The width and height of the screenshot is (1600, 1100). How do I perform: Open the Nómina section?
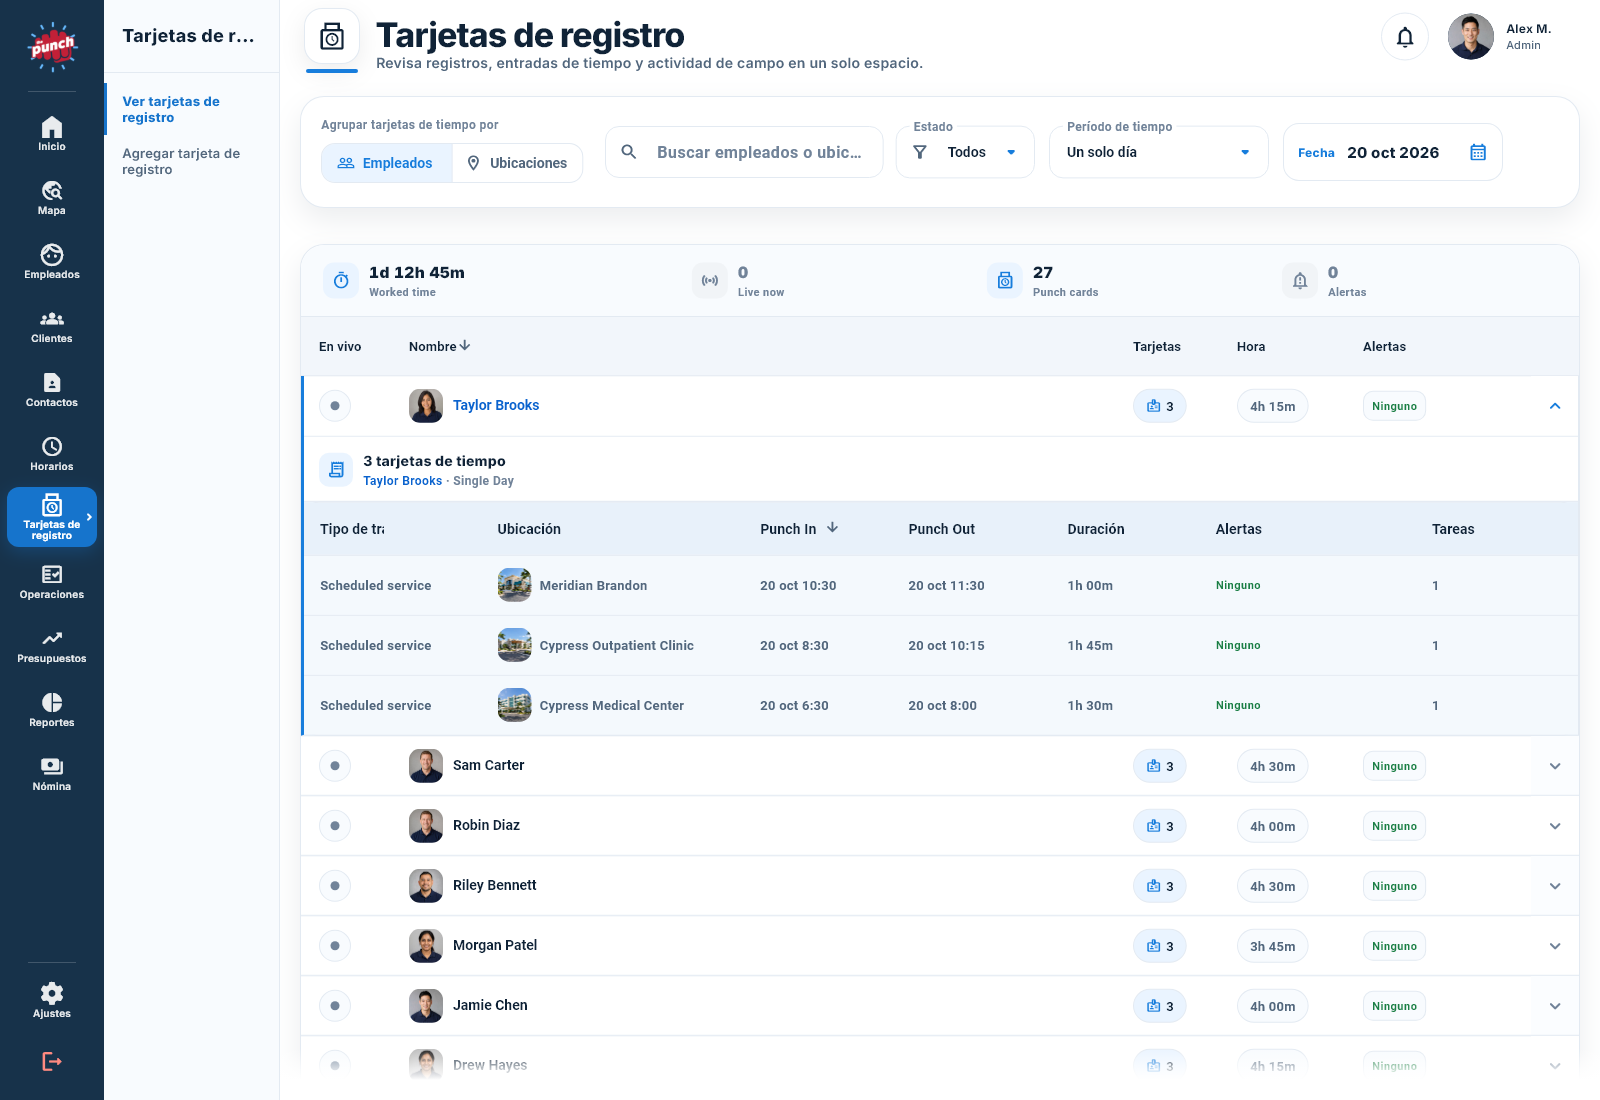[52, 774]
